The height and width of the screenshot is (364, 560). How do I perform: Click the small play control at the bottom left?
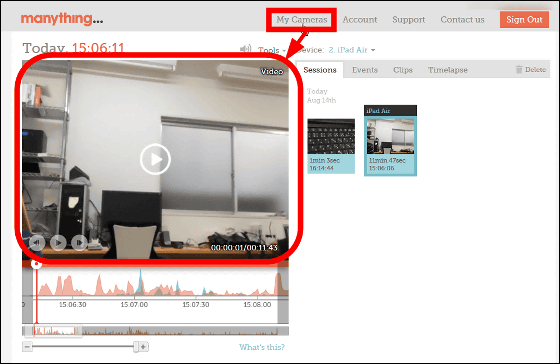click(x=58, y=243)
